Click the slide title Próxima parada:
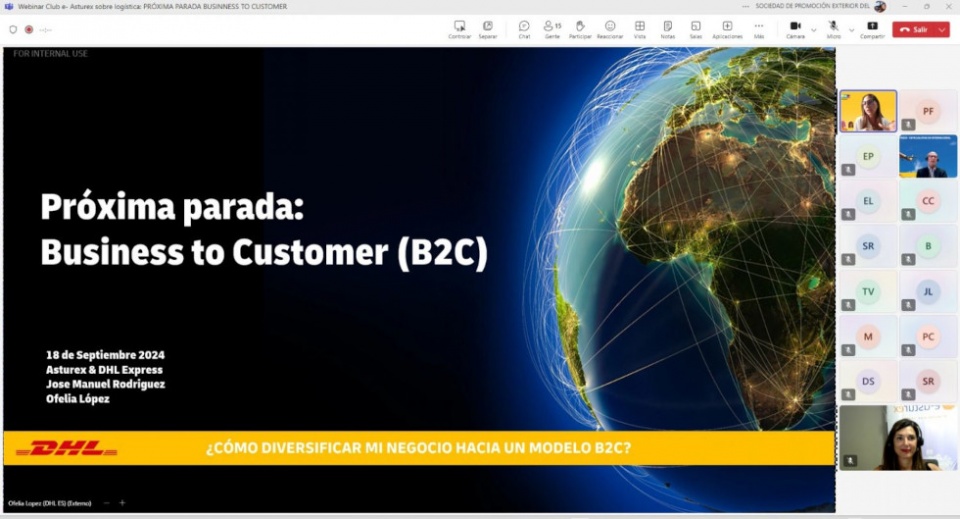960x519 pixels. tap(172, 208)
